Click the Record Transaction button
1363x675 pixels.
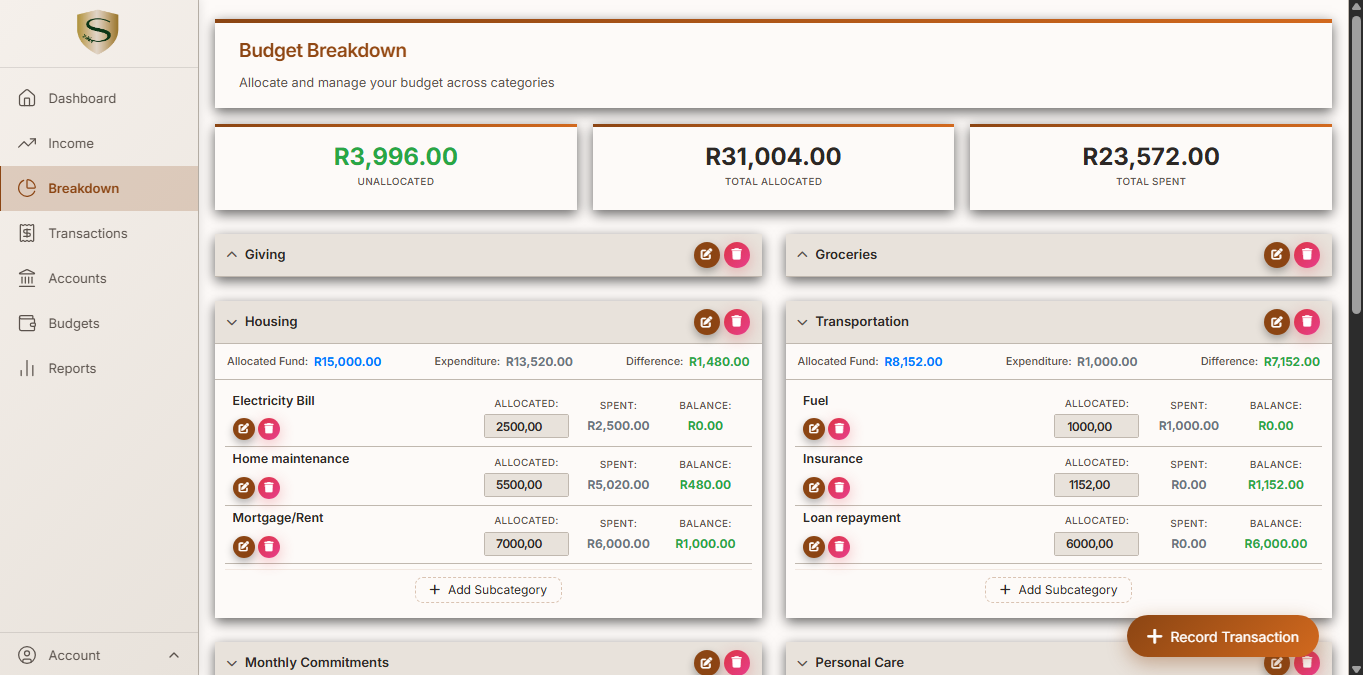click(x=1223, y=636)
